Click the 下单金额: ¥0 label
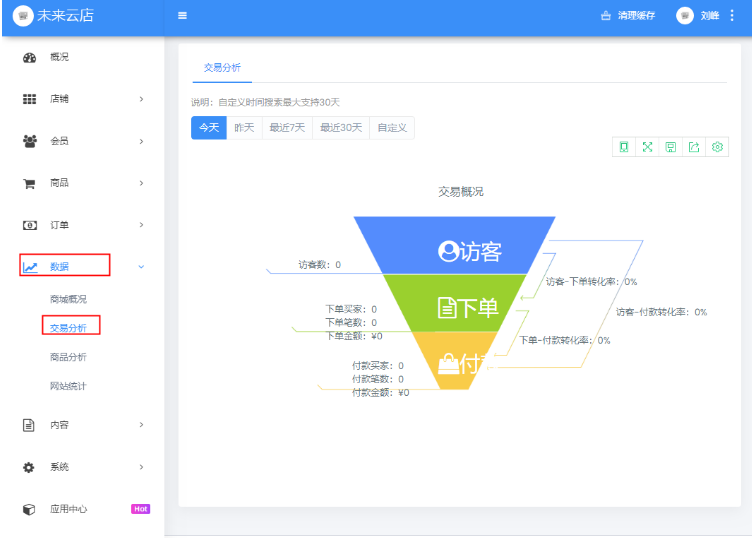 (354, 336)
